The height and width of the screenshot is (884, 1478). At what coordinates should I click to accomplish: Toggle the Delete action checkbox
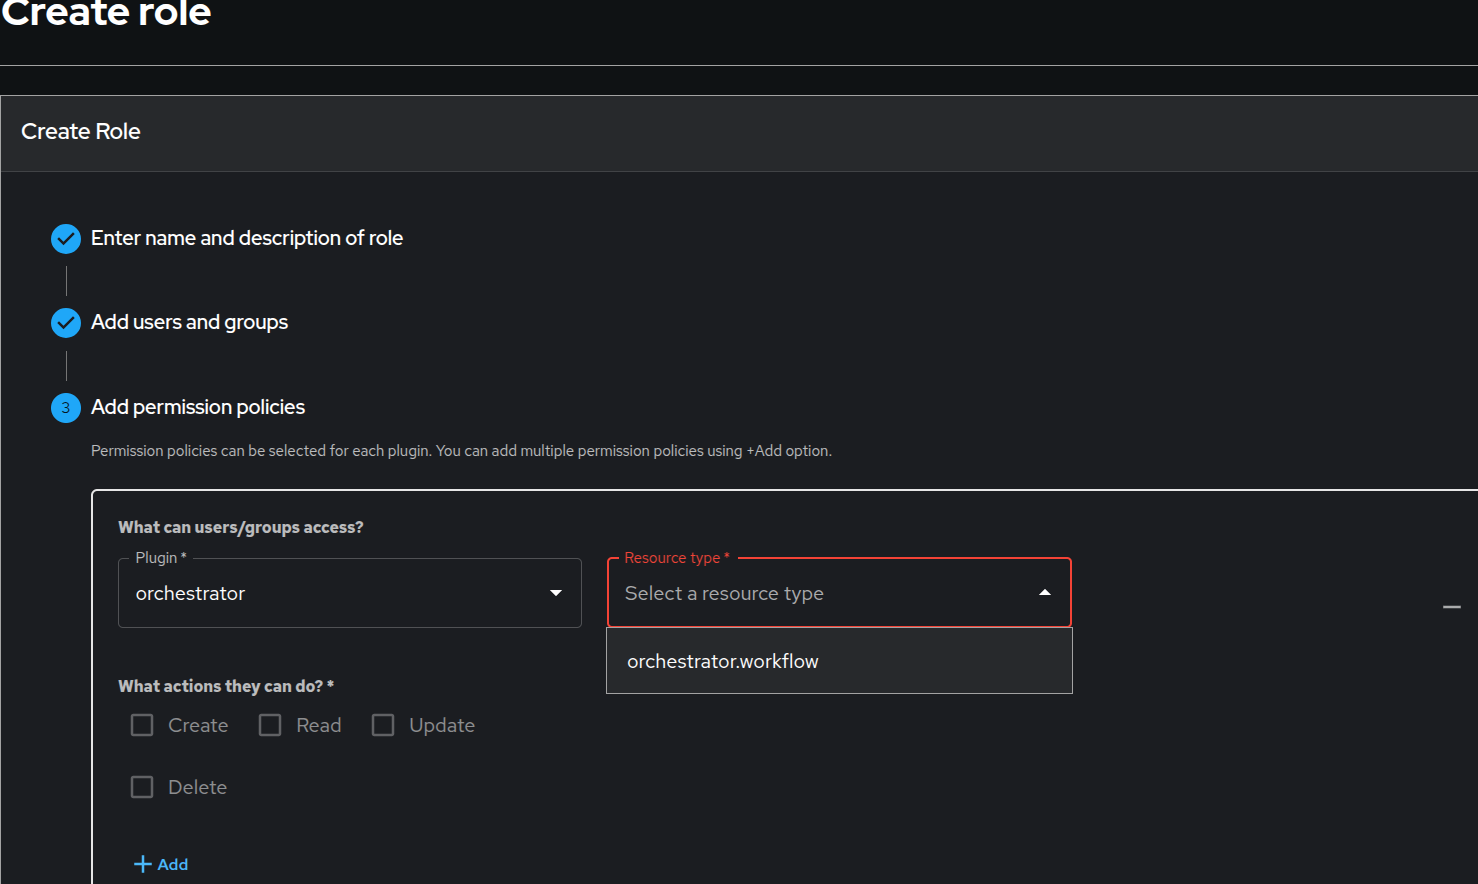[142, 787]
